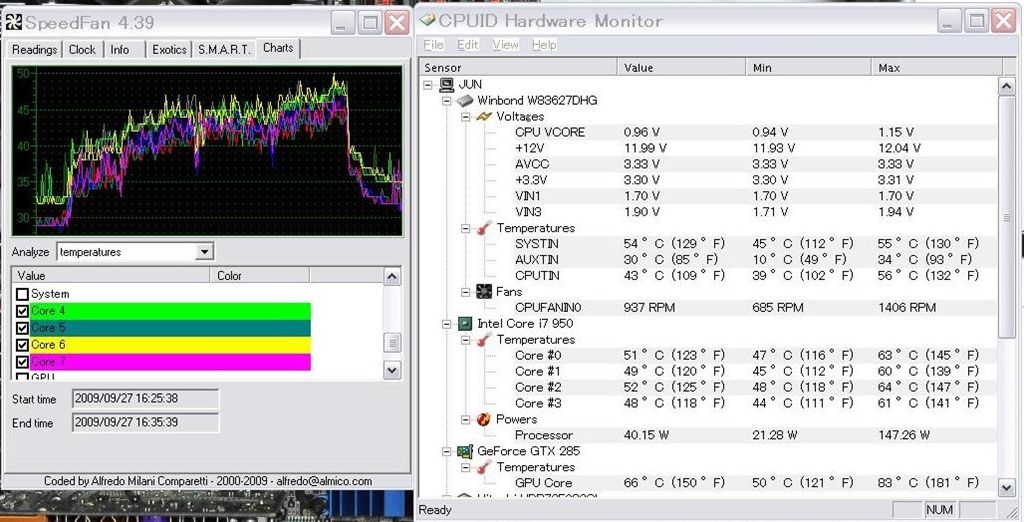Toggle the Core 6 checkbox

coord(22,345)
